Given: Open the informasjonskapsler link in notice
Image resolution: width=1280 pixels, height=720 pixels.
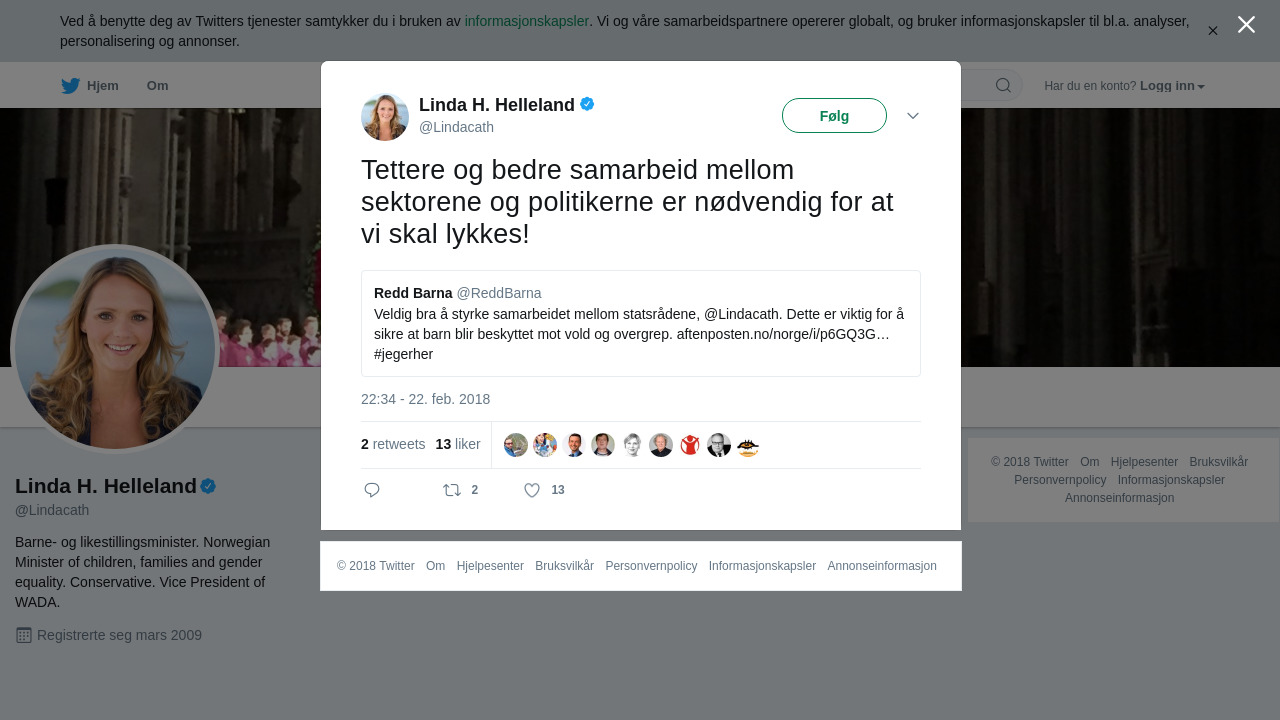Looking at the screenshot, I should 527,21.
